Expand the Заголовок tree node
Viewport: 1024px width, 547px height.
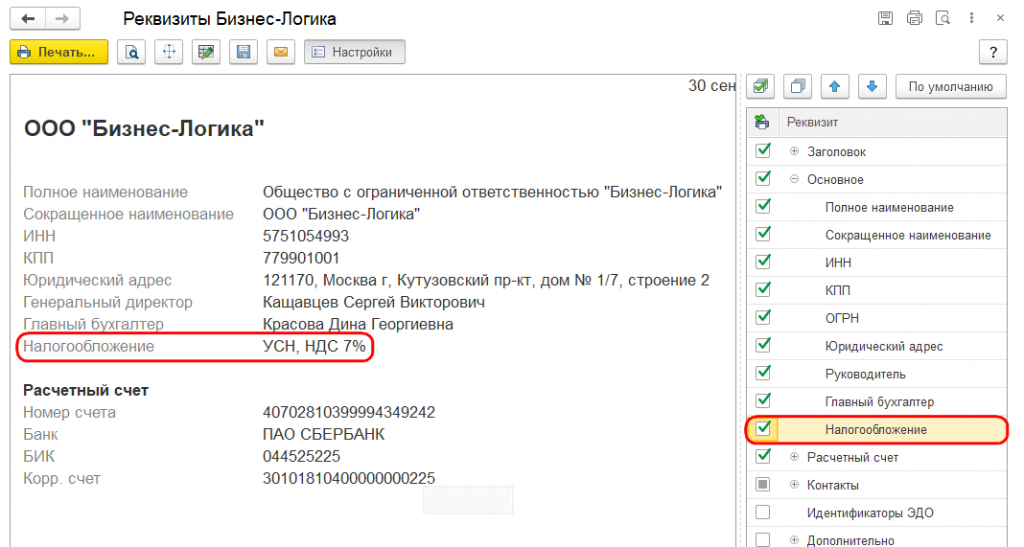point(794,151)
